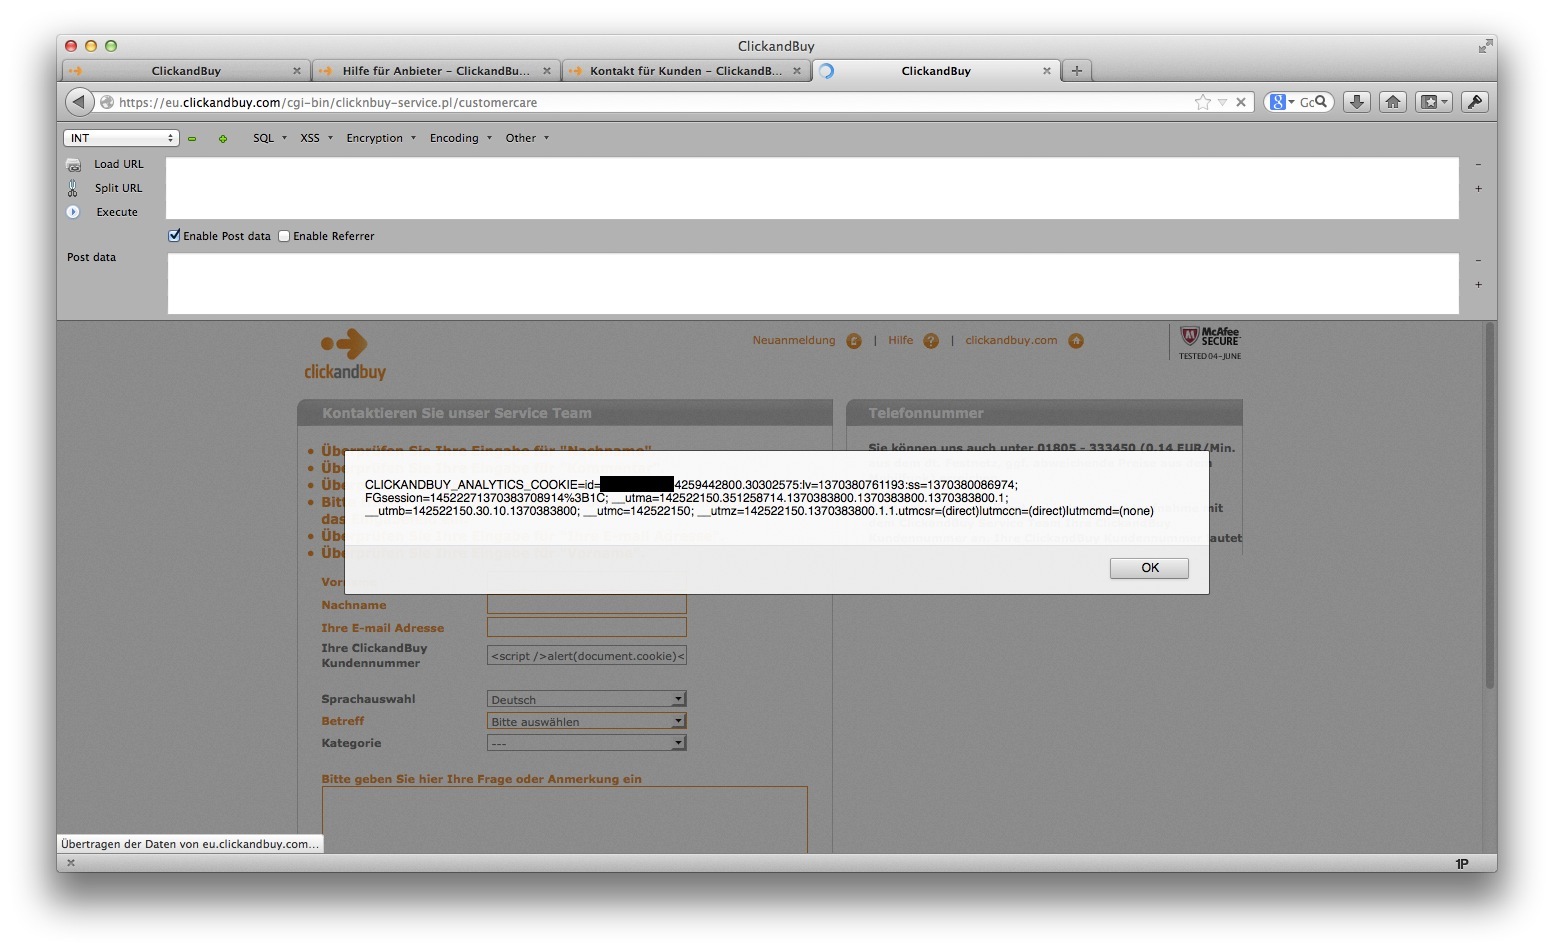Open the Downloads arrow button
Viewport: 1554px width, 951px height.
[1356, 102]
